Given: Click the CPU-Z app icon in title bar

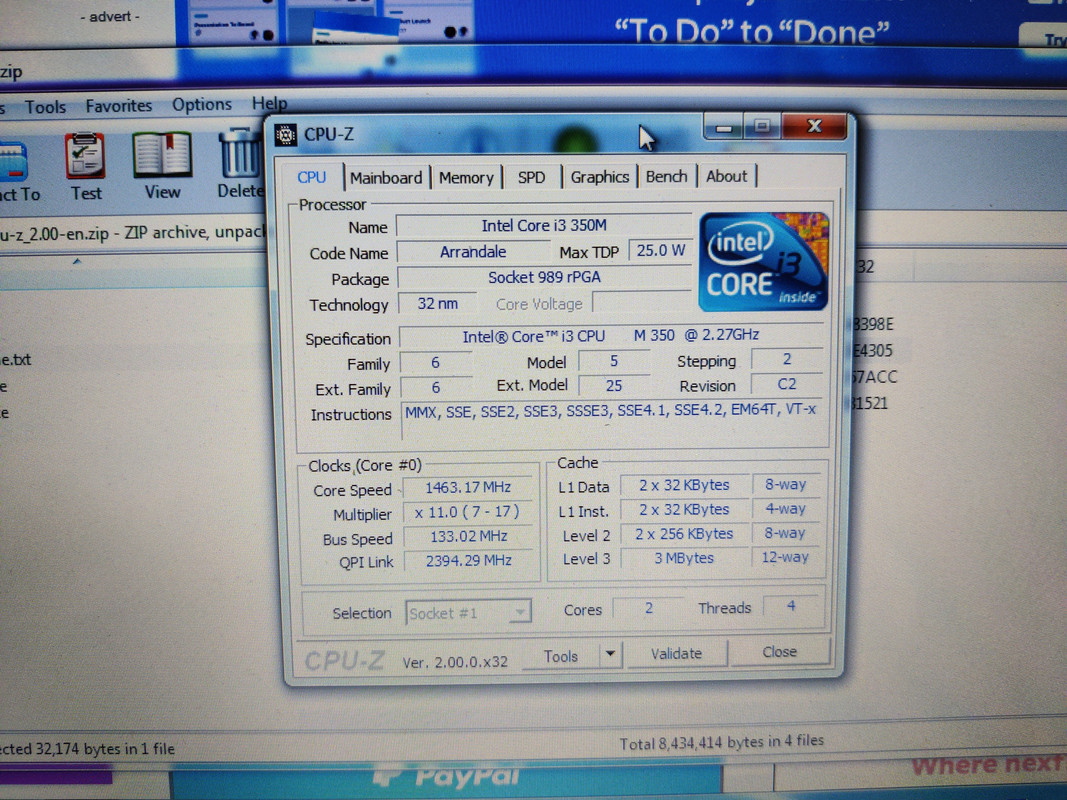Looking at the screenshot, I should click(286, 135).
